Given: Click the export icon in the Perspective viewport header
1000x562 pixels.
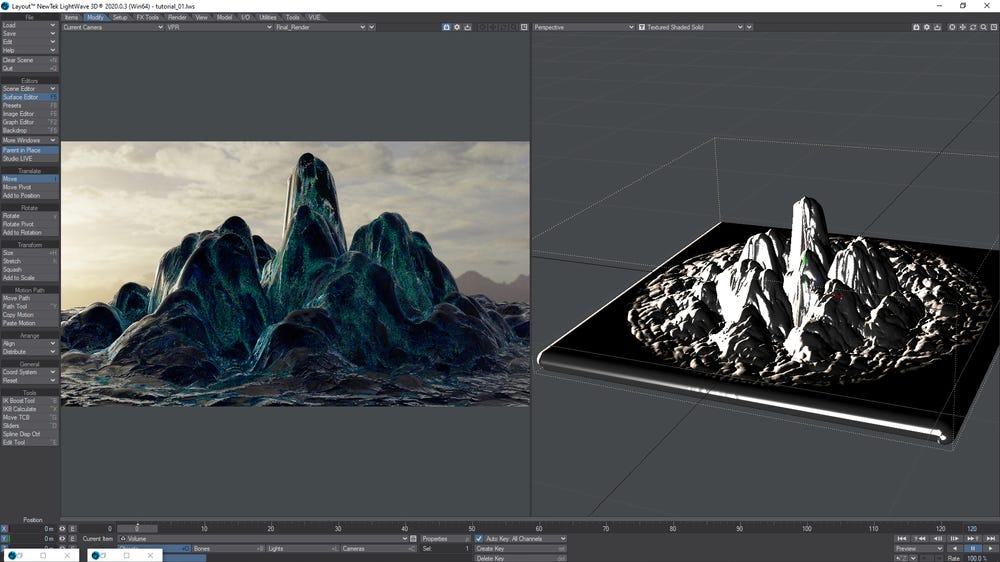Looking at the screenshot, I should click(938, 27).
